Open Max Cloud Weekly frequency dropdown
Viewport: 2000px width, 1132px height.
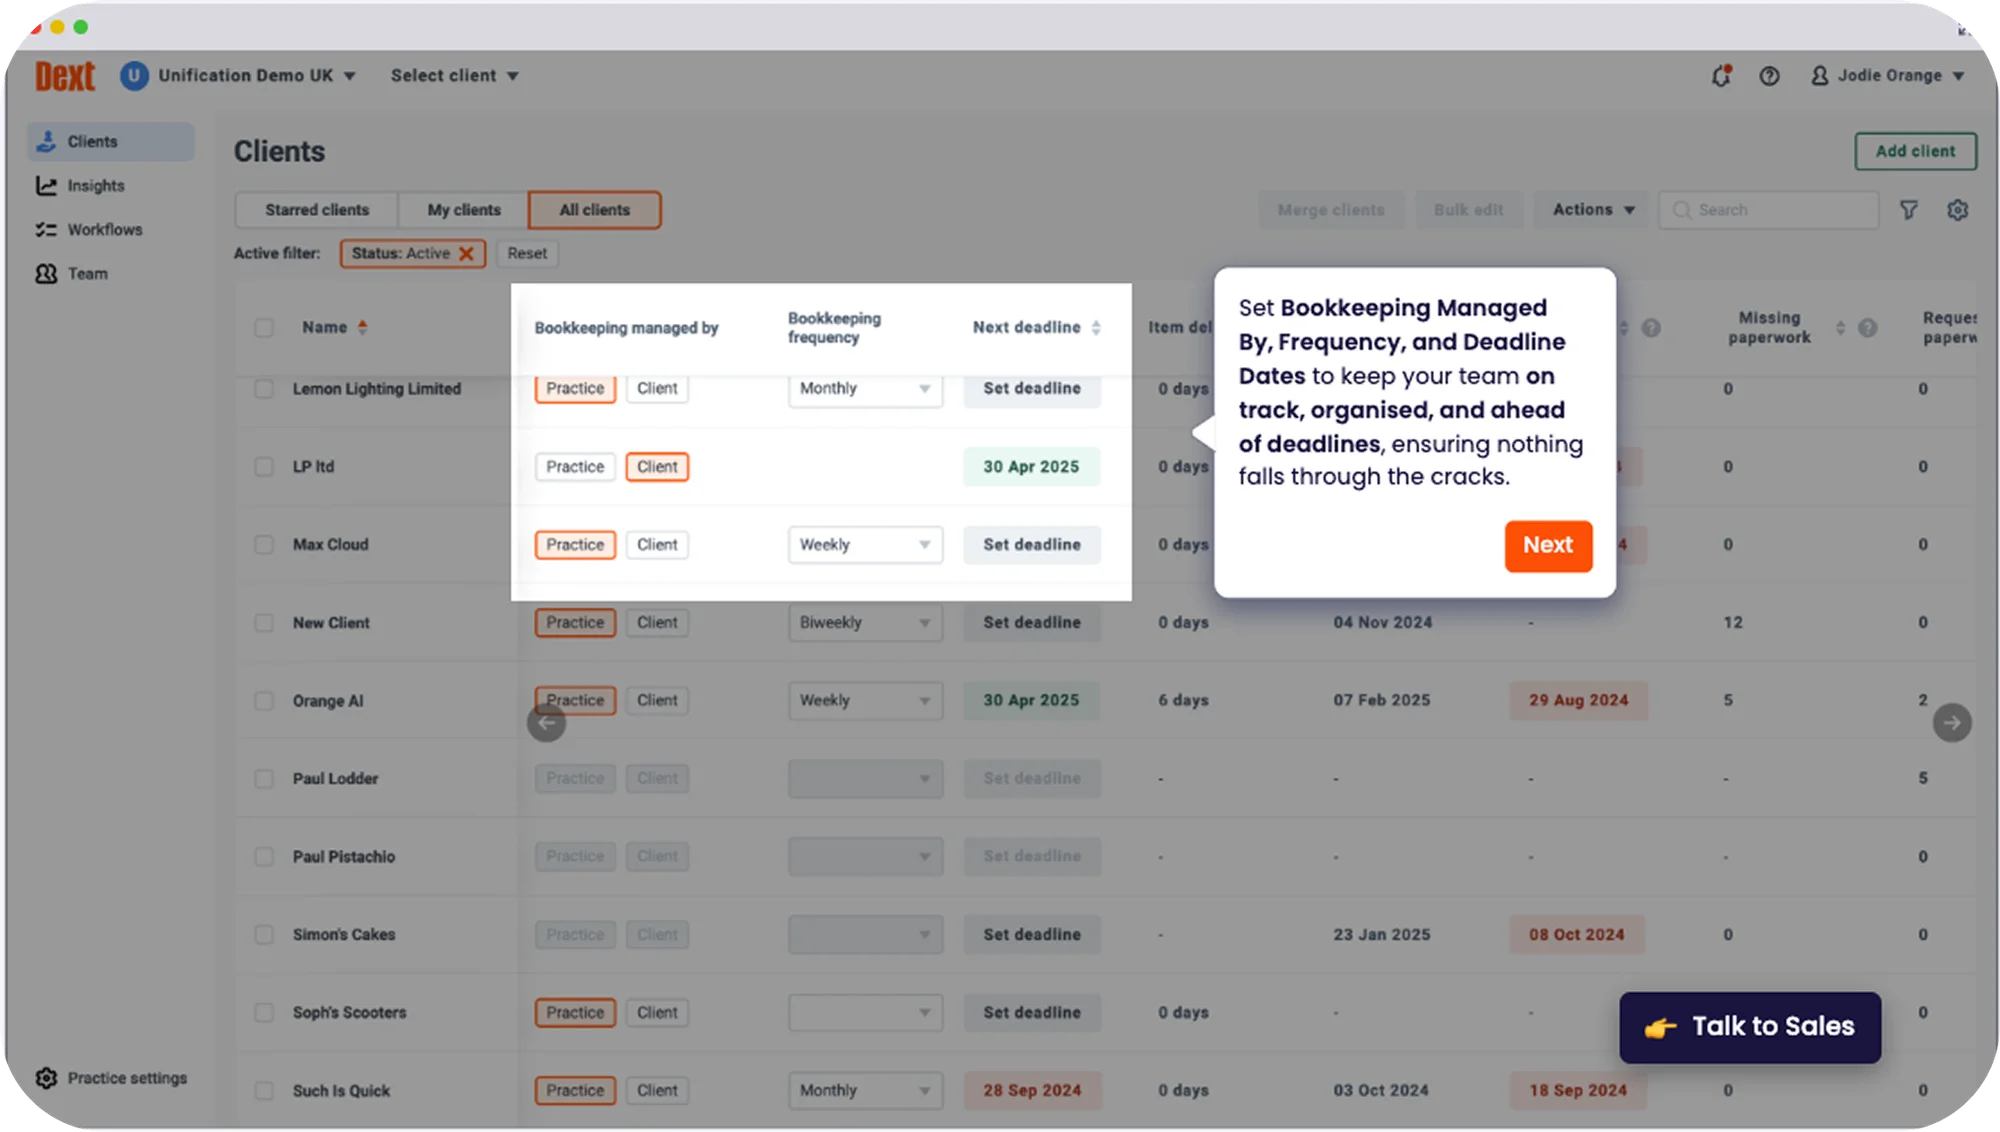[x=865, y=545]
